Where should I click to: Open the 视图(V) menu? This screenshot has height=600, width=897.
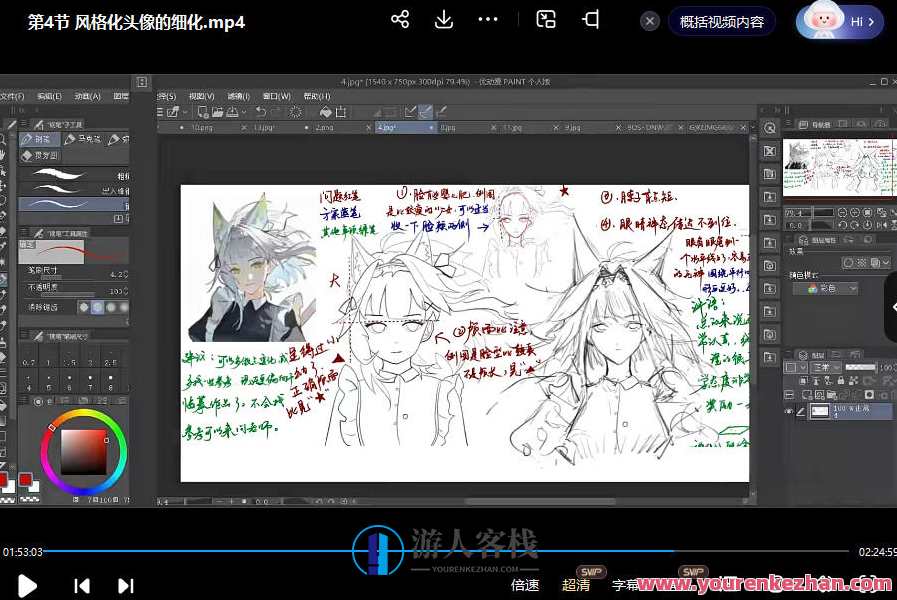click(x=202, y=96)
